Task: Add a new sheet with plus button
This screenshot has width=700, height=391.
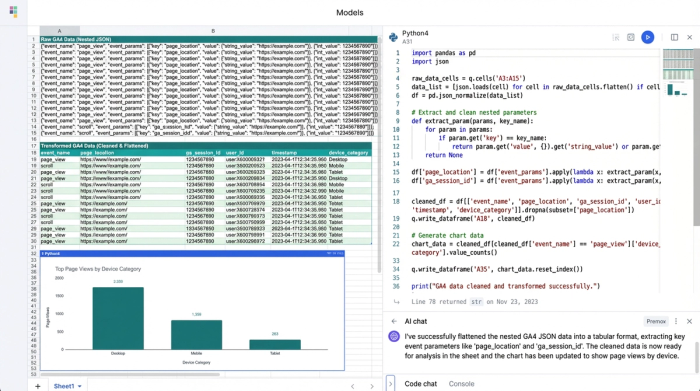Action: [38, 386]
